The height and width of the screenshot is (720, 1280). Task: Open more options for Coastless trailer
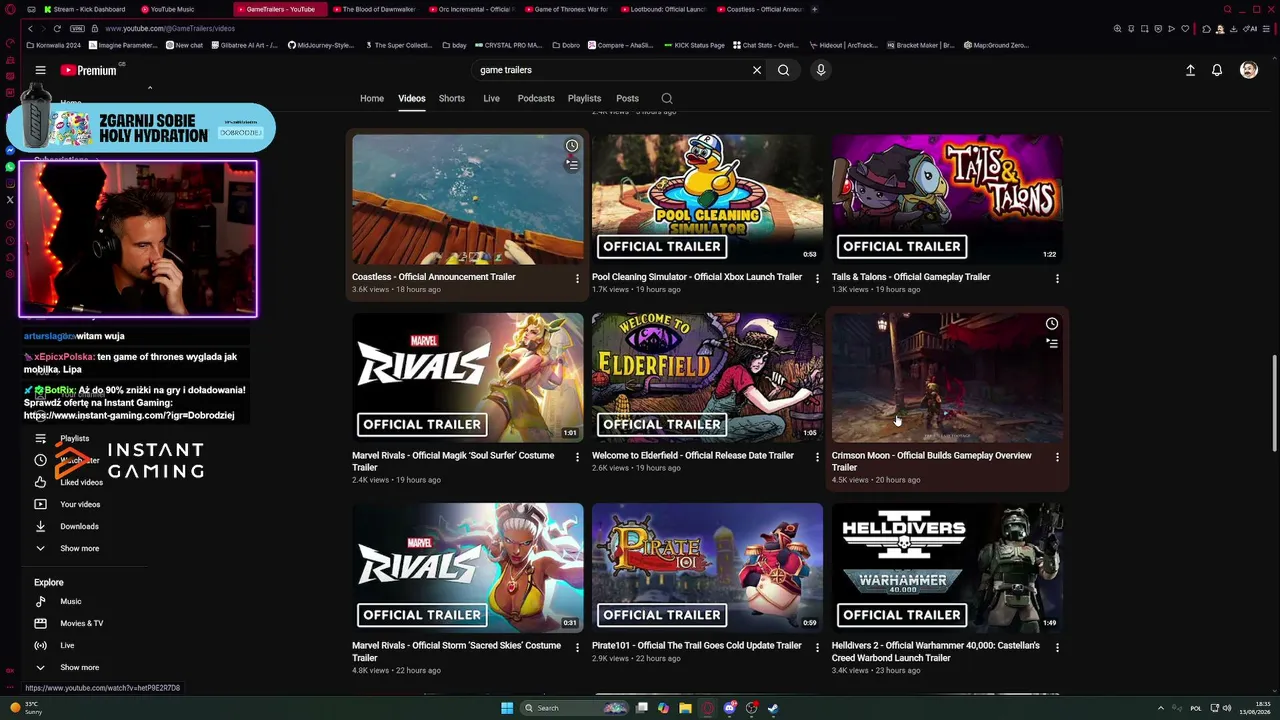coord(577,278)
